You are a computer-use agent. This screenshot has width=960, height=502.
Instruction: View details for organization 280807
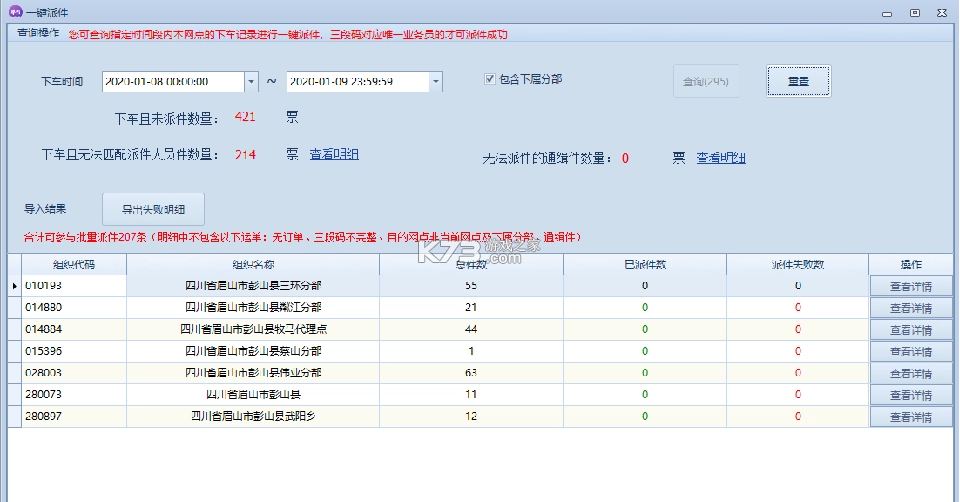coord(910,417)
